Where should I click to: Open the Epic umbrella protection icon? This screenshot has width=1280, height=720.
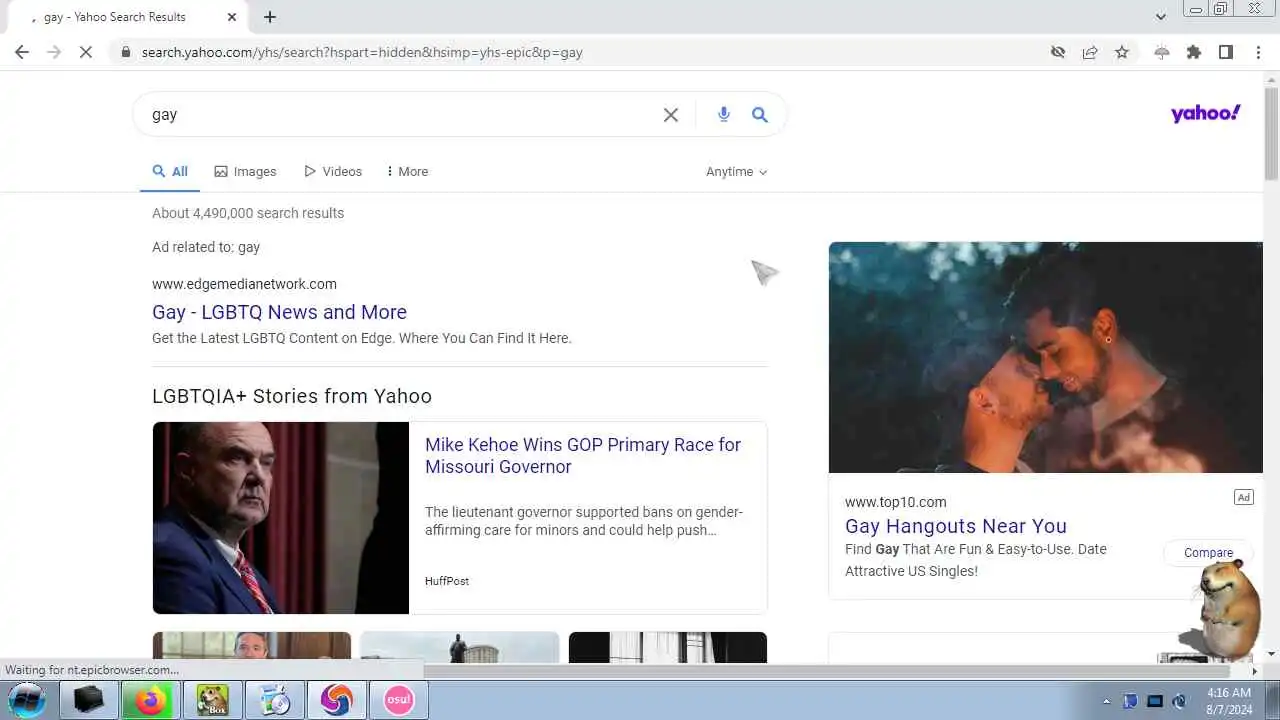(x=1161, y=52)
